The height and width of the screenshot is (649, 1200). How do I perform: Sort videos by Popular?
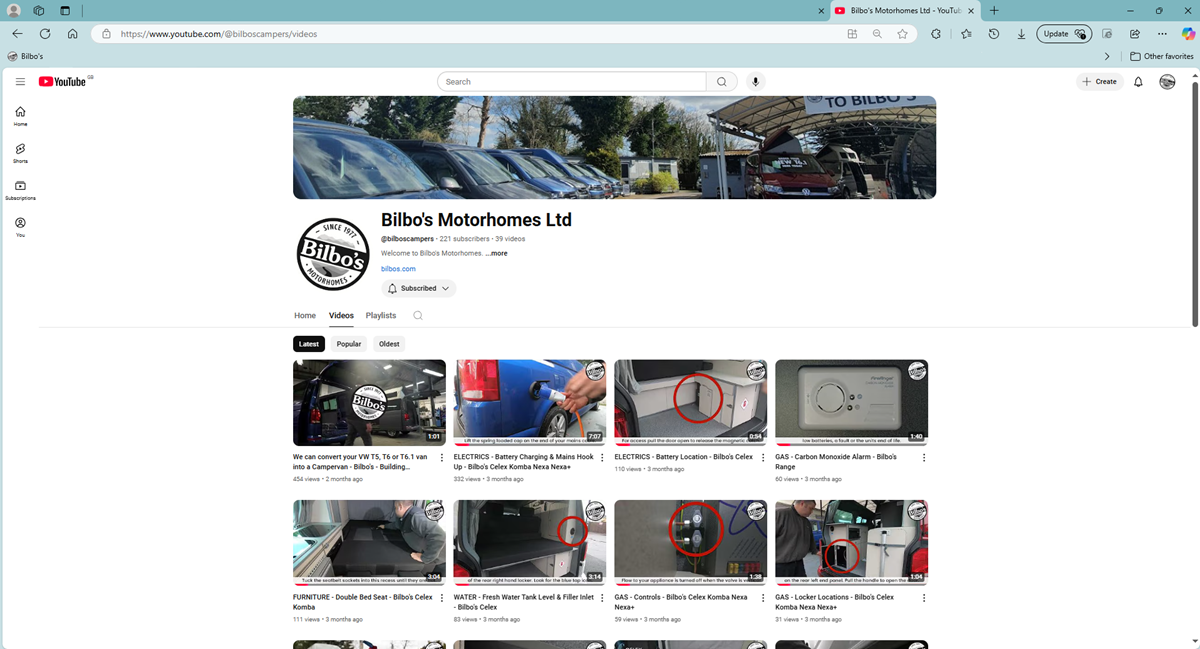pyautogui.click(x=349, y=344)
